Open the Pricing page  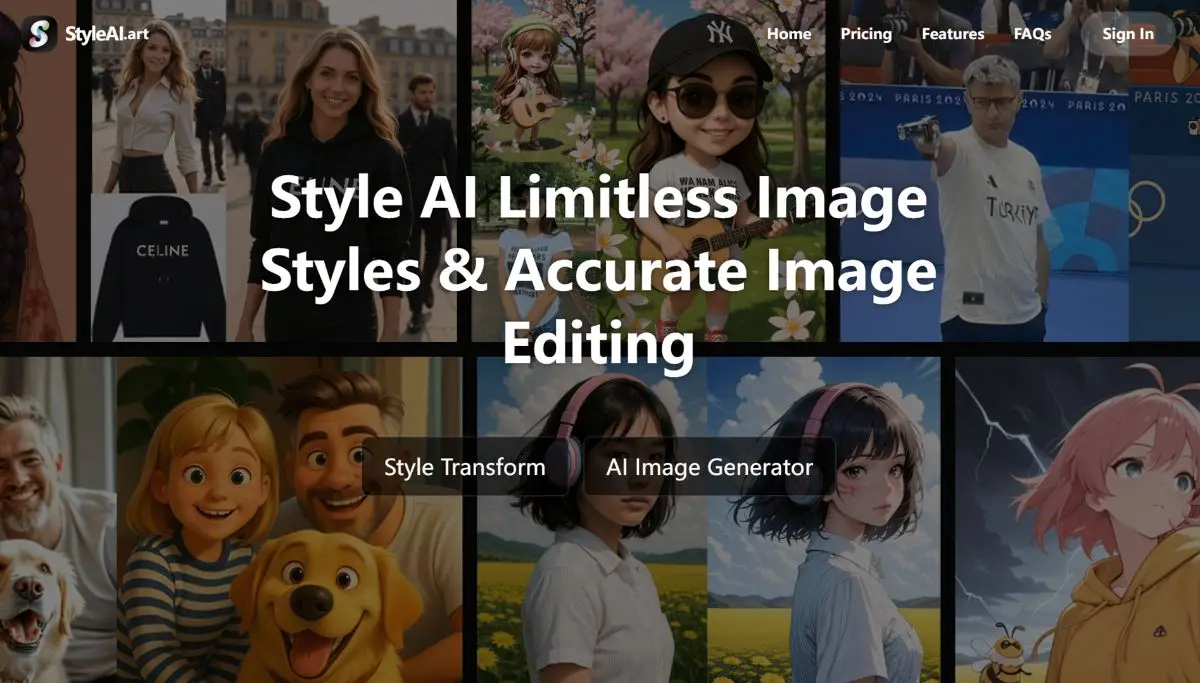[x=866, y=33]
